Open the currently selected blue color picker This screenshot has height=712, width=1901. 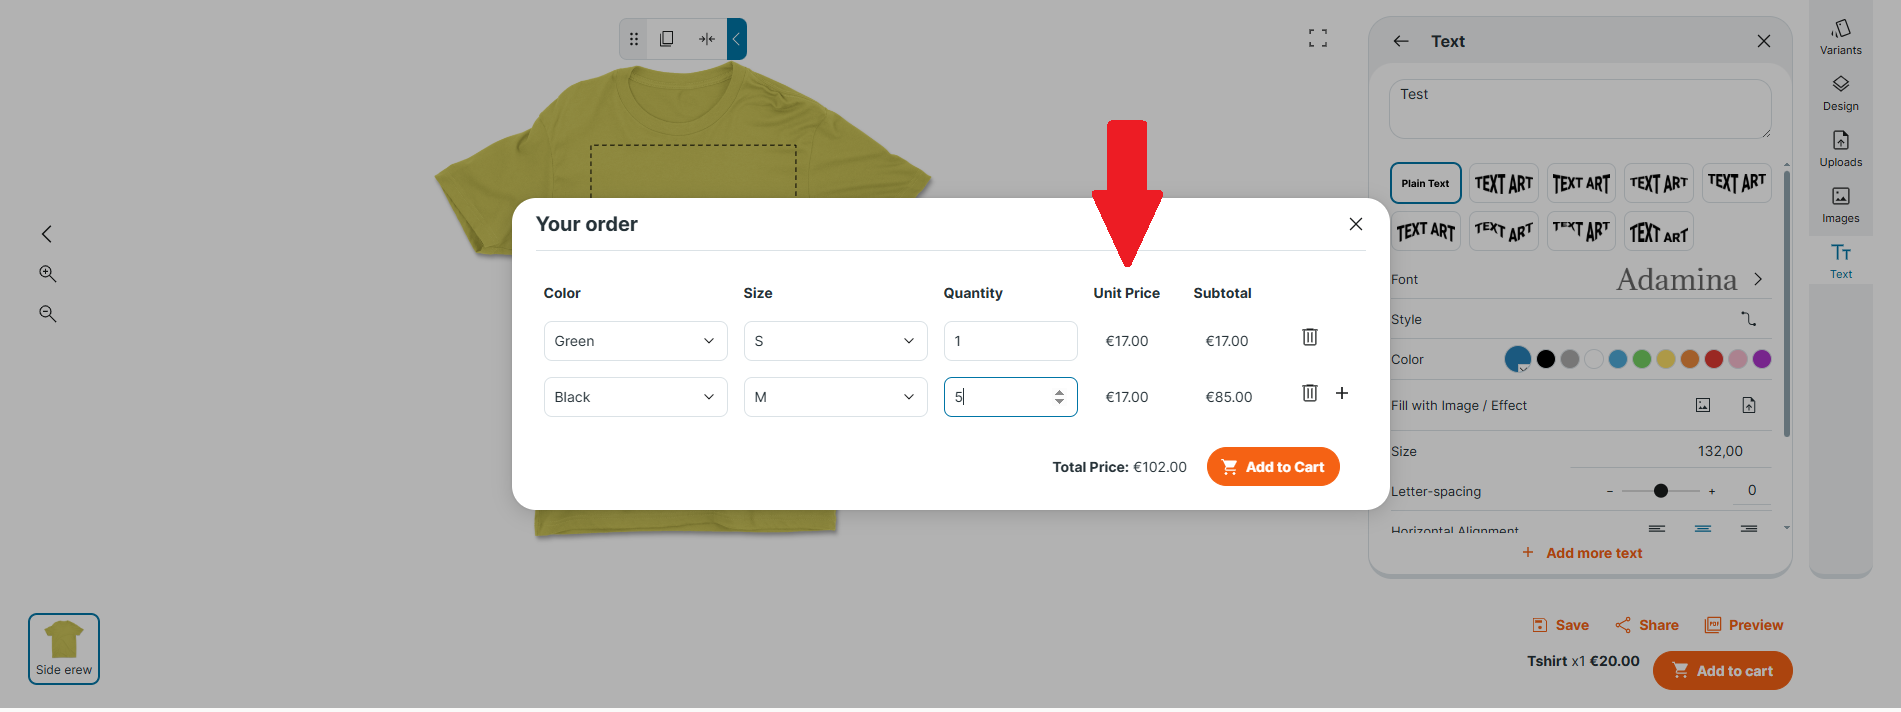[1518, 359]
